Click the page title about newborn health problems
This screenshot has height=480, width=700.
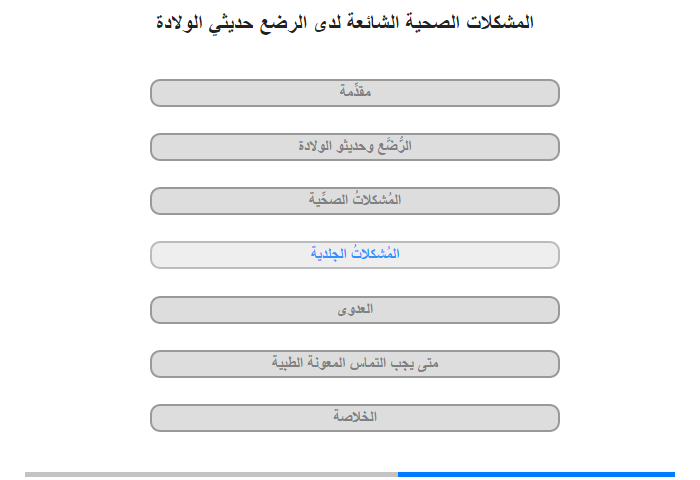pos(345,22)
